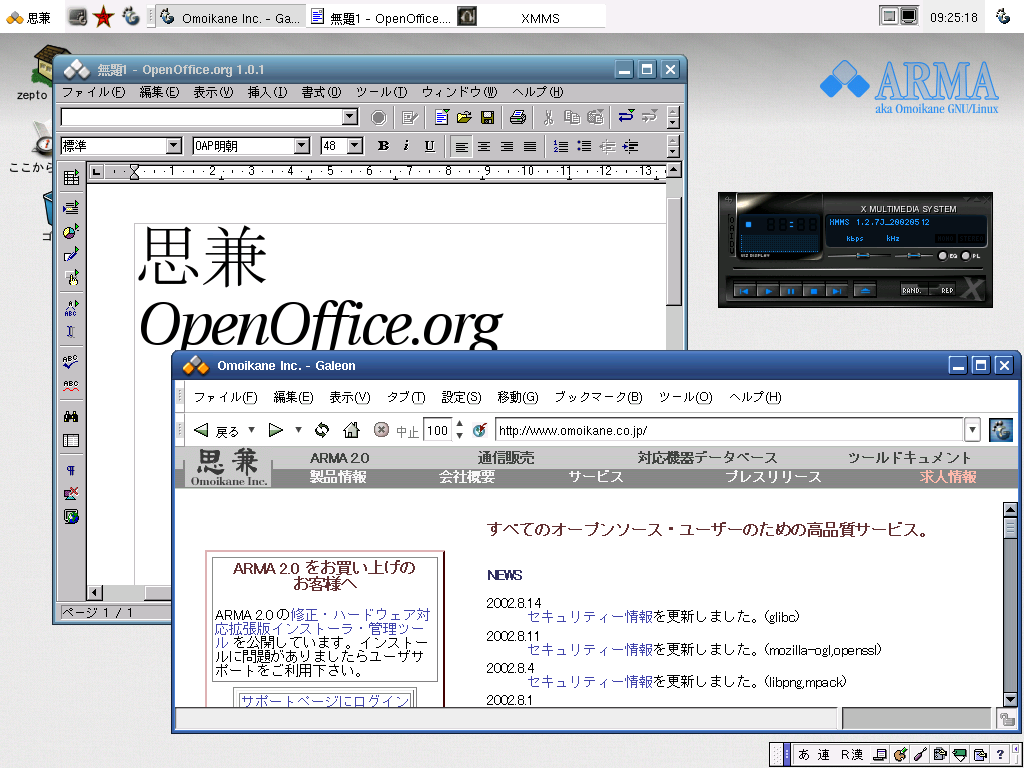Click spellcheck ABC checkmark icon in side toolbar
Image resolution: width=1024 pixels, height=768 pixels.
coord(71,361)
